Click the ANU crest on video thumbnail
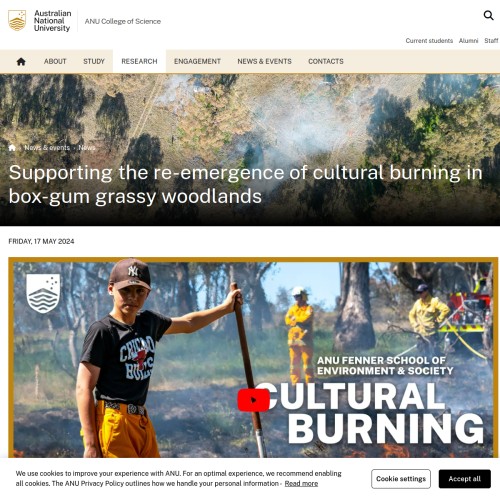 tap(43, 293)
